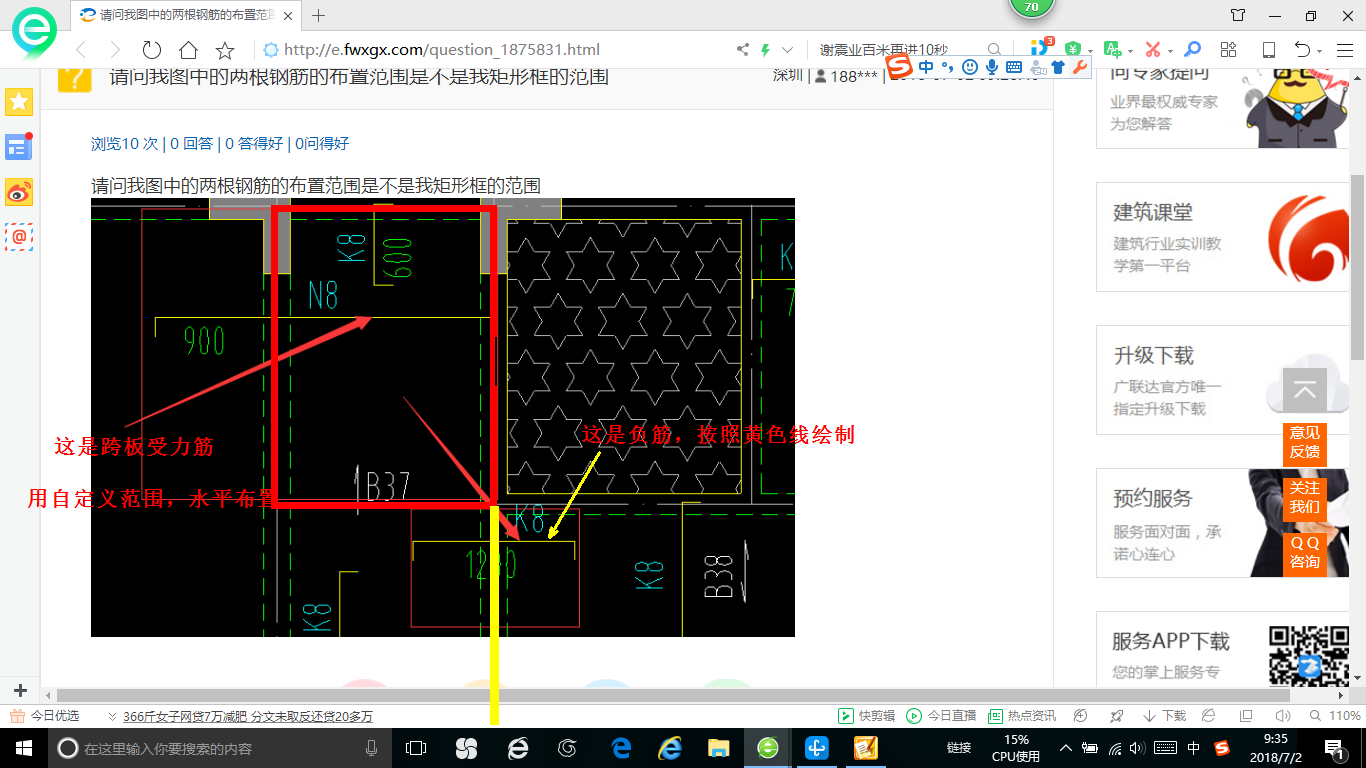Open the extensions grid icon

click(1229, 49)
